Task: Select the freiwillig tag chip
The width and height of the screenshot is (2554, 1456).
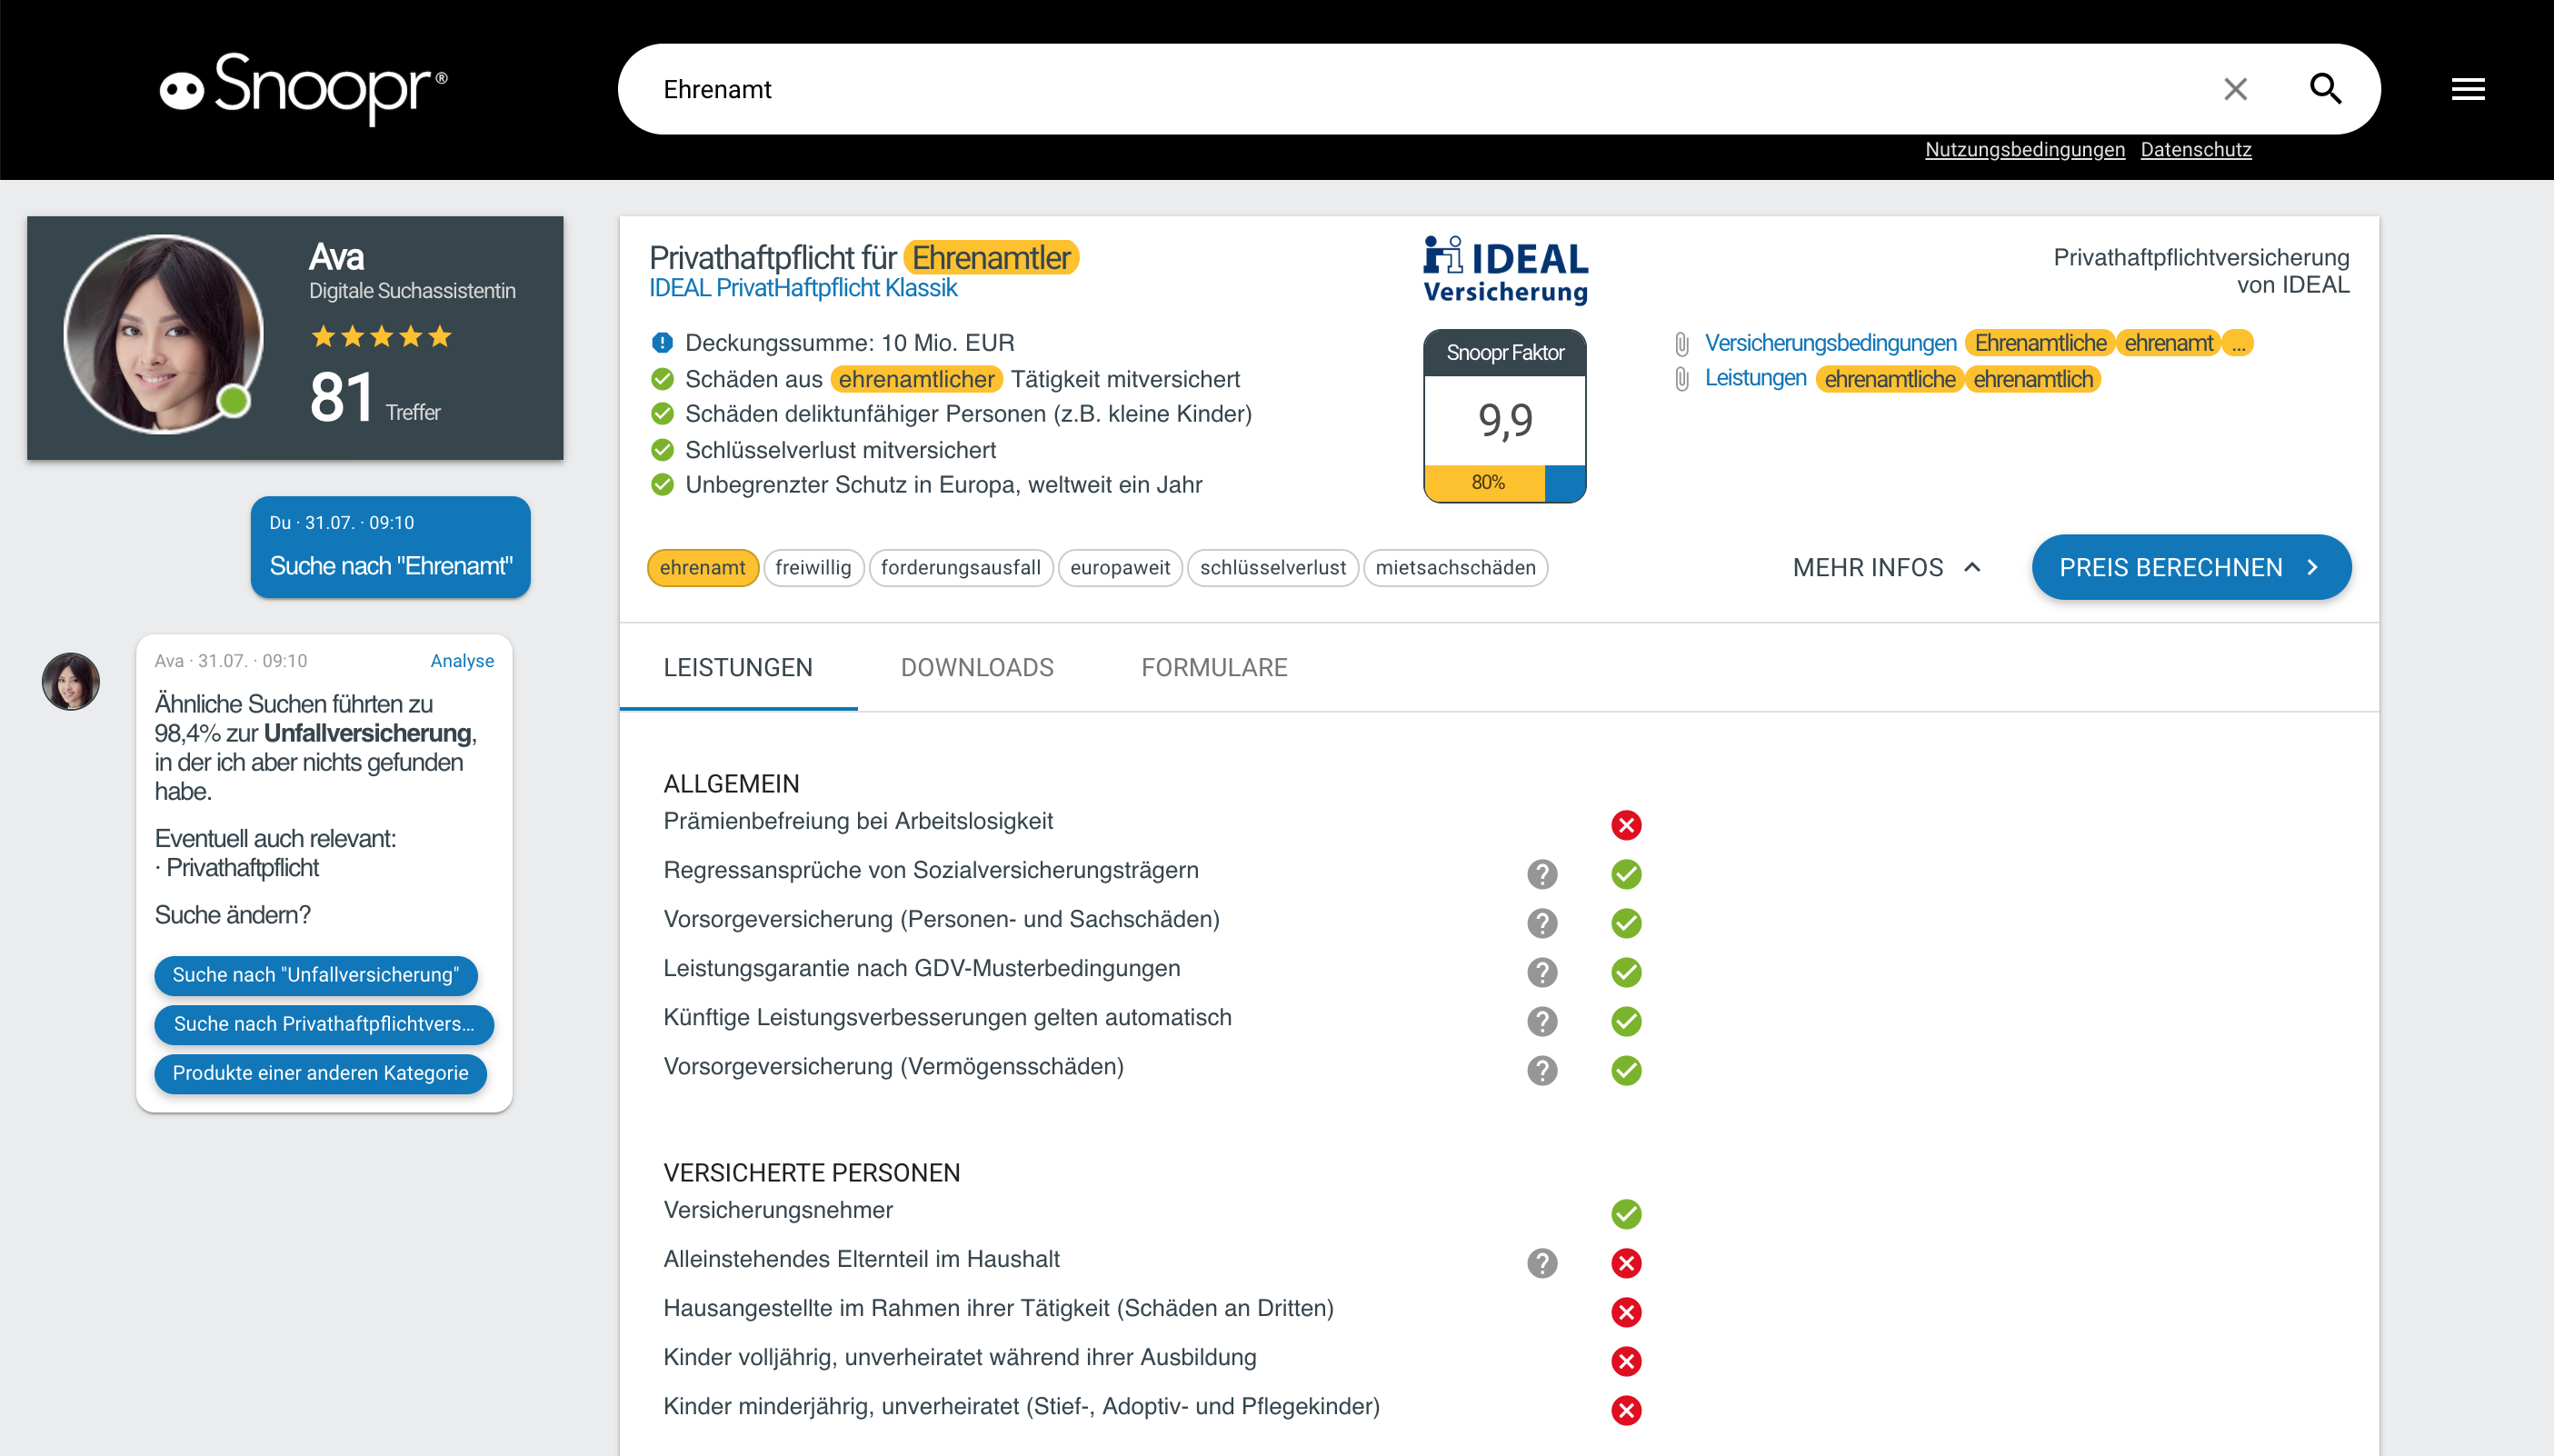Action: (x=813, y=567)
